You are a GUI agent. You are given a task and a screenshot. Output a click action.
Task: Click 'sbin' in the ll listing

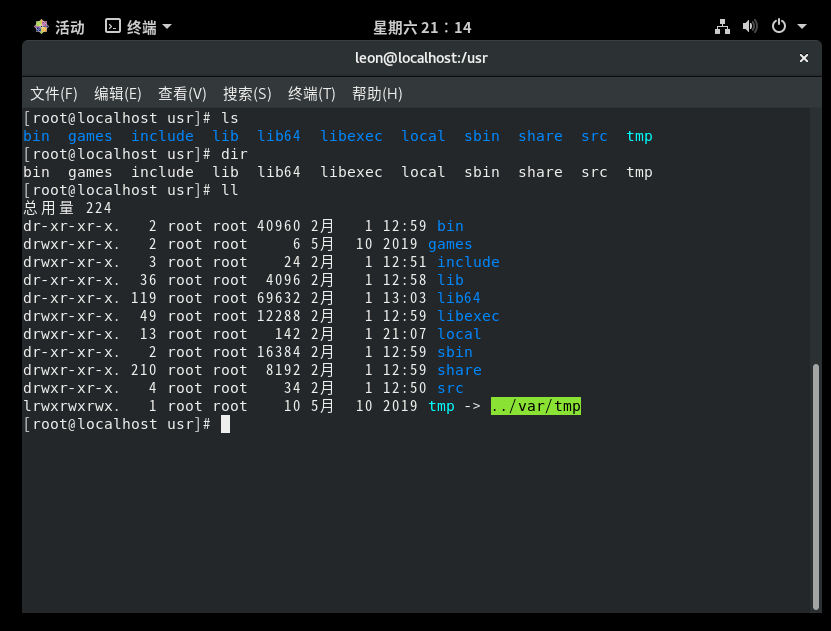(x=455, y=352)
